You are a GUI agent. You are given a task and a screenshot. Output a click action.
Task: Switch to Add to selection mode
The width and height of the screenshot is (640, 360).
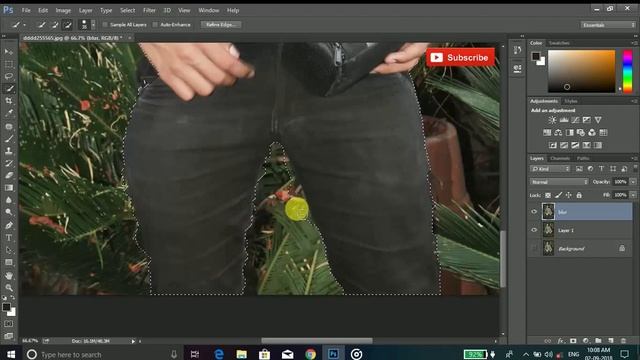[x=55, y=25]
